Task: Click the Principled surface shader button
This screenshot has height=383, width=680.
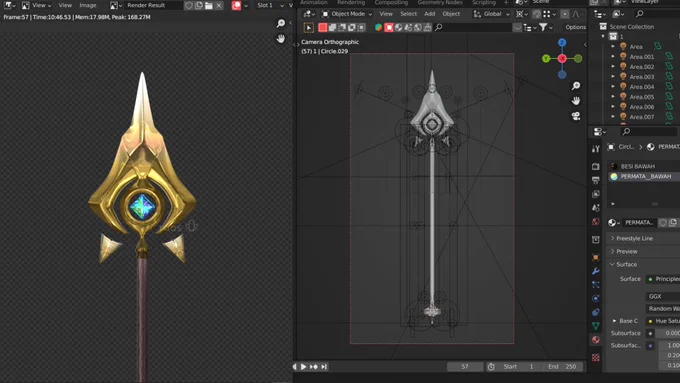Action: click(663, 279)
